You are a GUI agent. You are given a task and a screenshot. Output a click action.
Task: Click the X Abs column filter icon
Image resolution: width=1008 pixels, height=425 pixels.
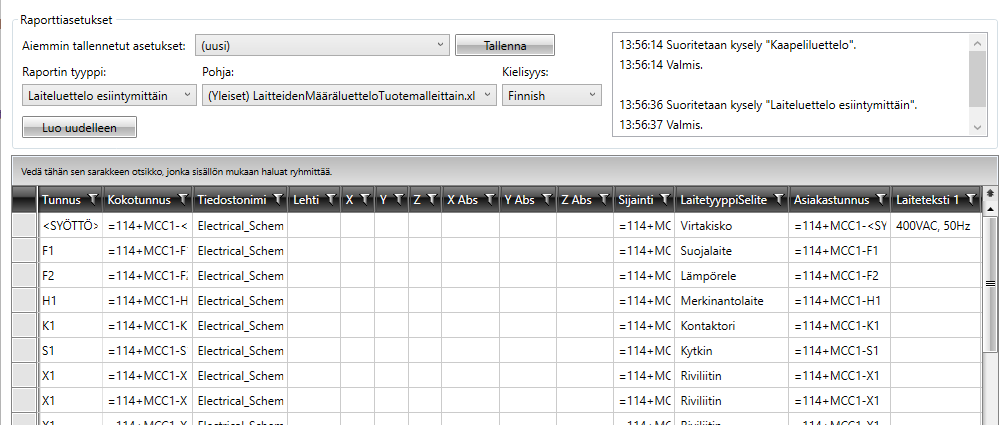487,199
